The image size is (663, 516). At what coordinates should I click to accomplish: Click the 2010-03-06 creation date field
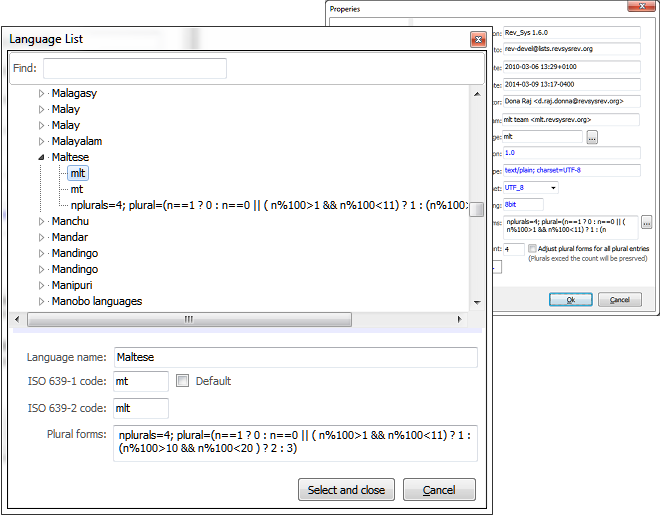[x=571, y=67]
